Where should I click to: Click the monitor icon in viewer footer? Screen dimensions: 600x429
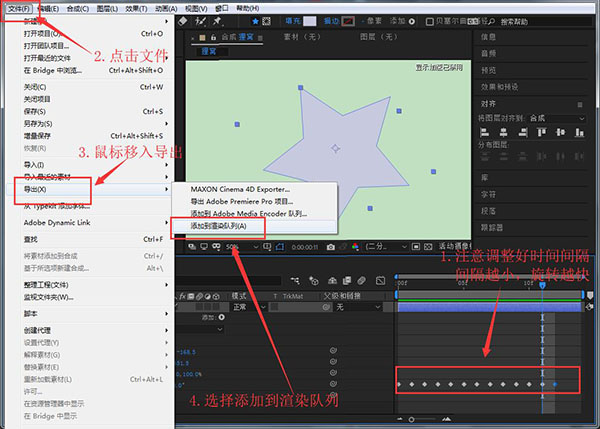click(x=204, y=247)
